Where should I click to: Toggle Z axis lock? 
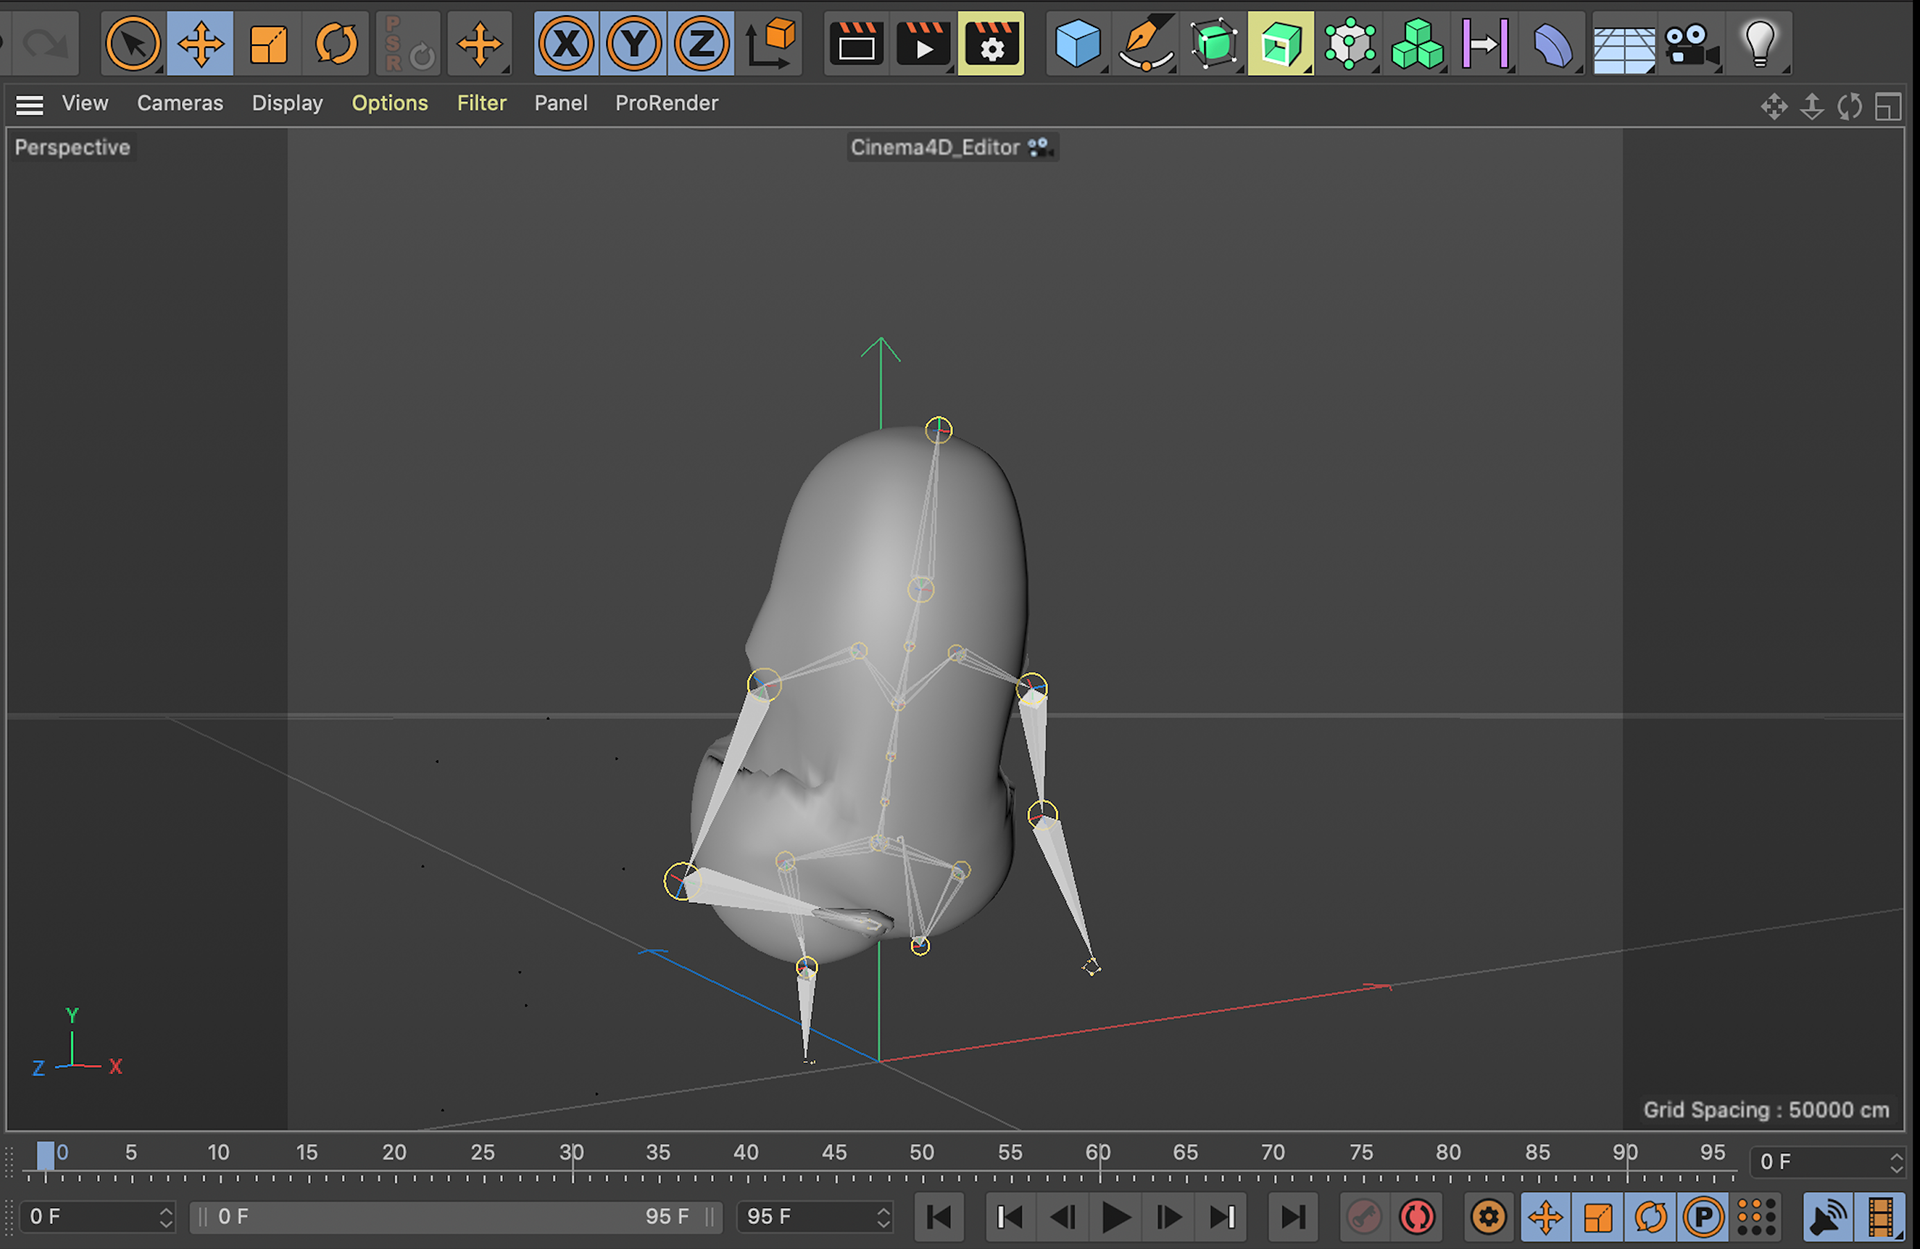click(x=702, y=44)
